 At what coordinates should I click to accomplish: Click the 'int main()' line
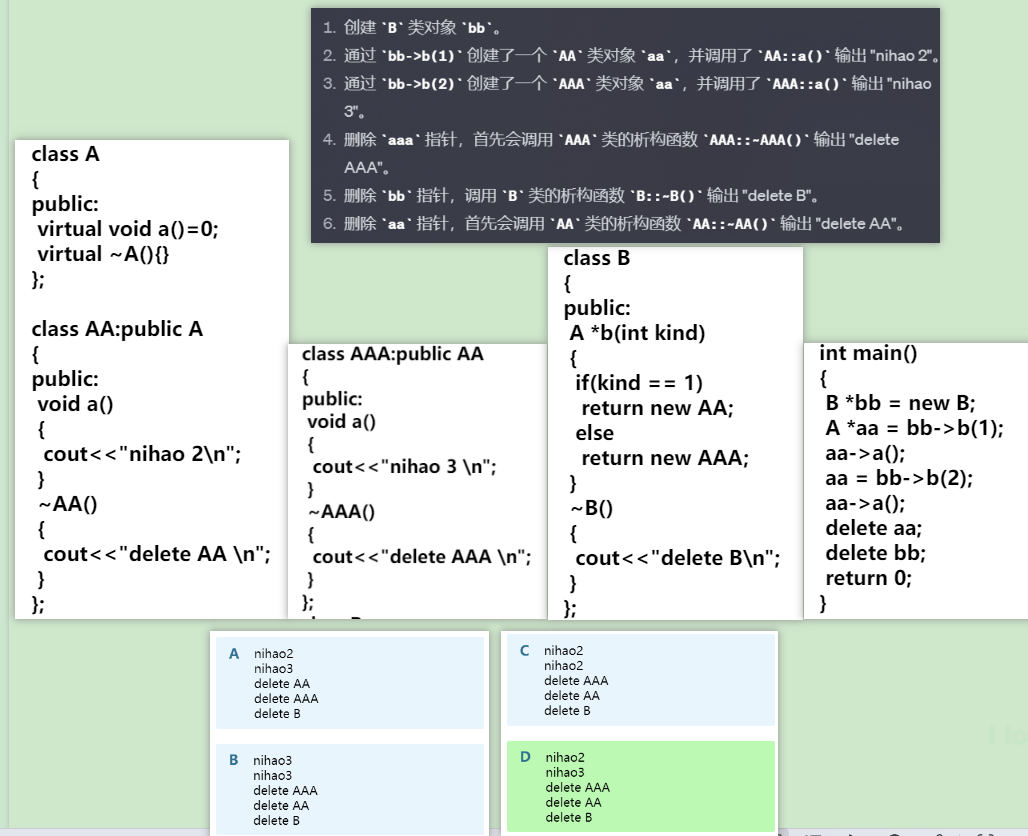868,353
